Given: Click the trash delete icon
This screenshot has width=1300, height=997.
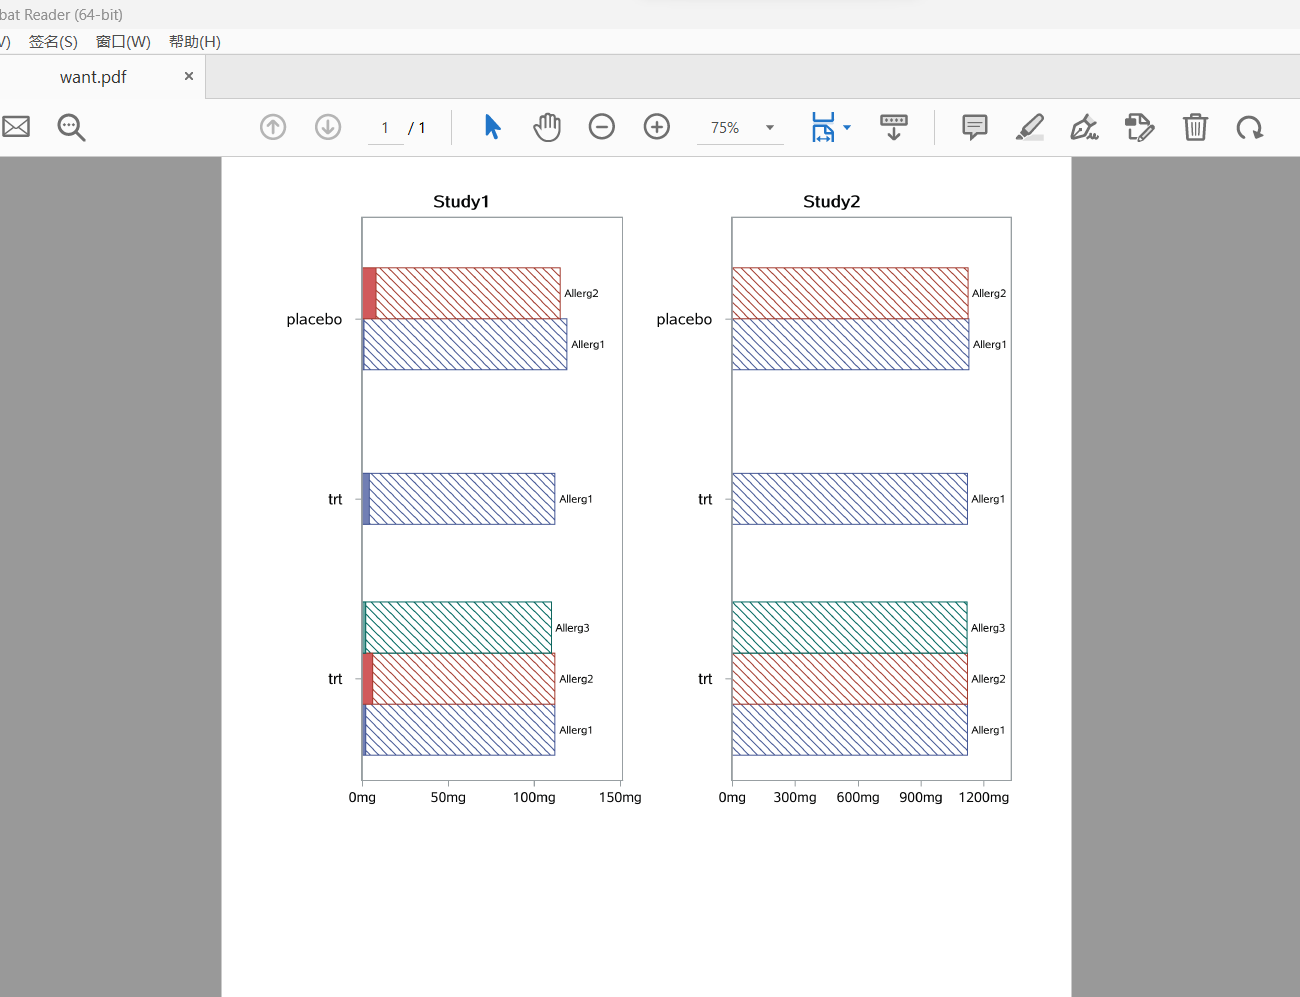Looking at the screenshot, I should coord(1195,127).
